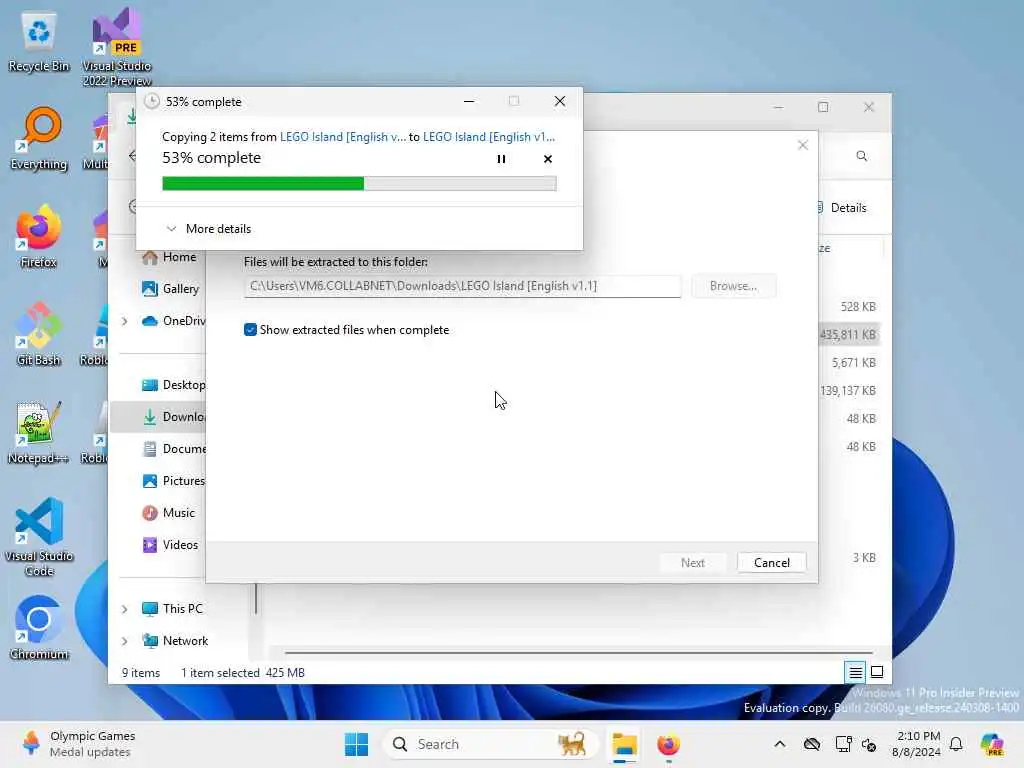The width and height of the screenshot is (1024, 768).
Task: Pause the file copy operation
Action: pos(501,159)
